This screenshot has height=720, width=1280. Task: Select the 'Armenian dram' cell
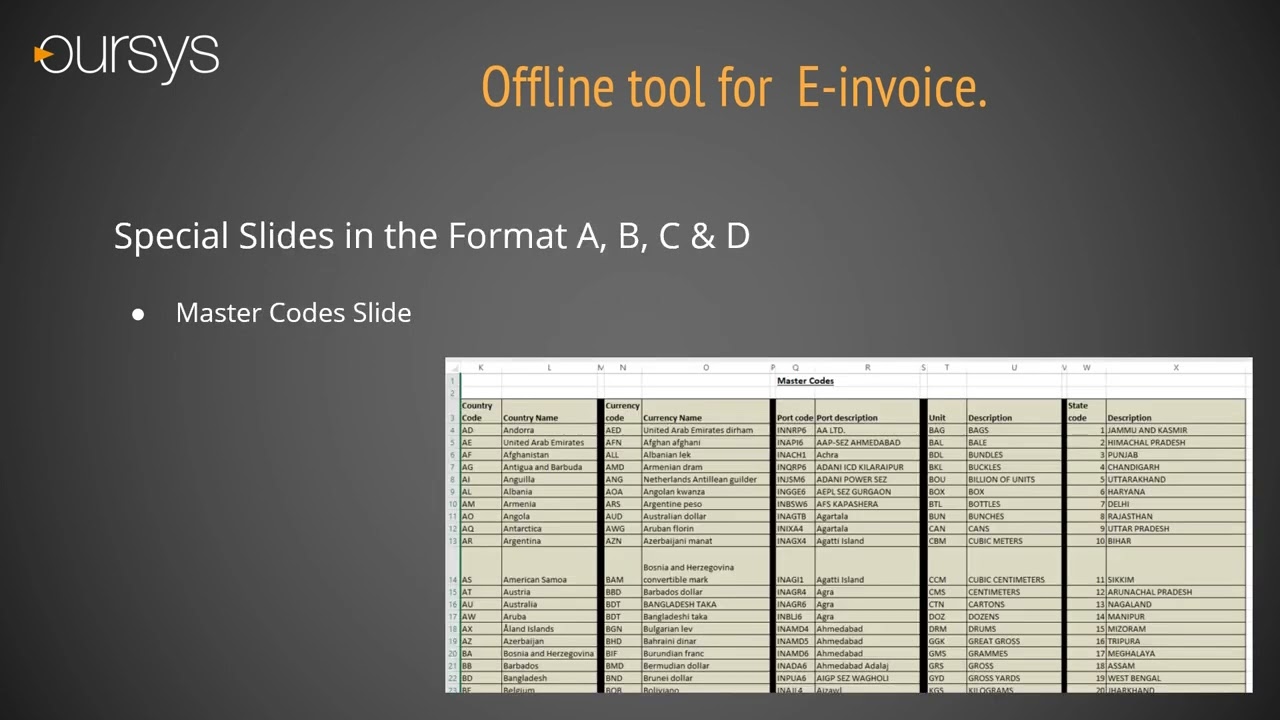coord(706,467)
